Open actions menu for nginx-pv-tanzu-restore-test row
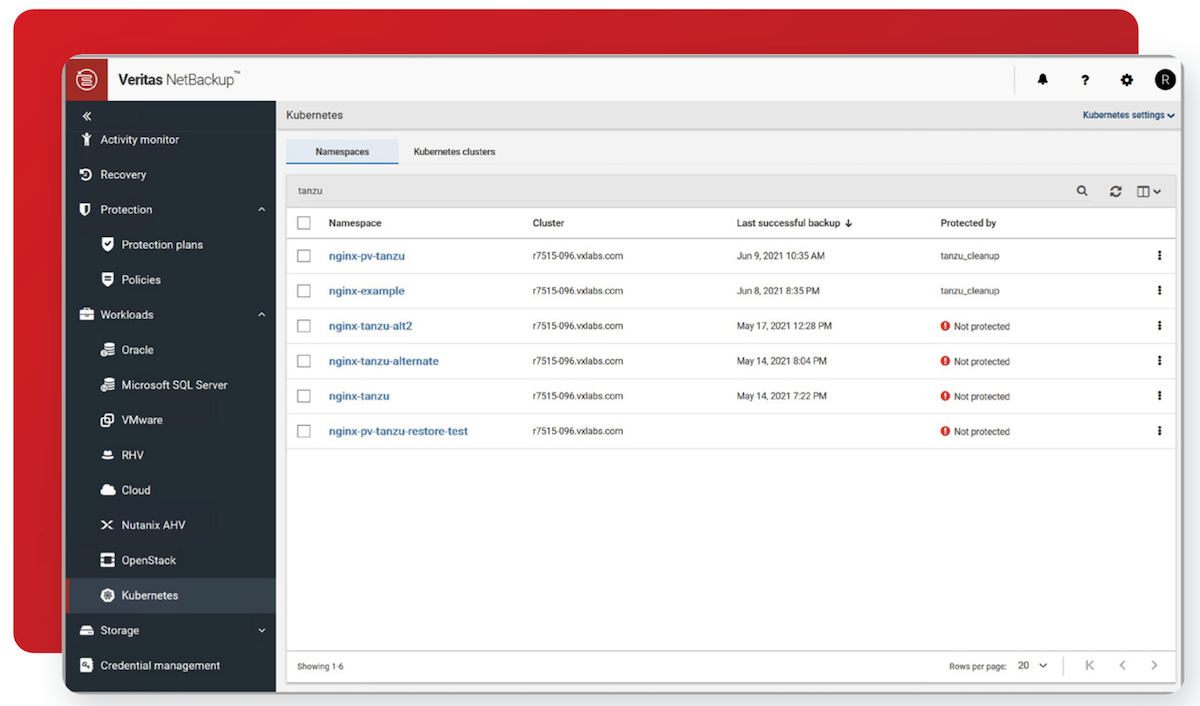Screen dimensions: 1200x706 tap(1160, 431)
